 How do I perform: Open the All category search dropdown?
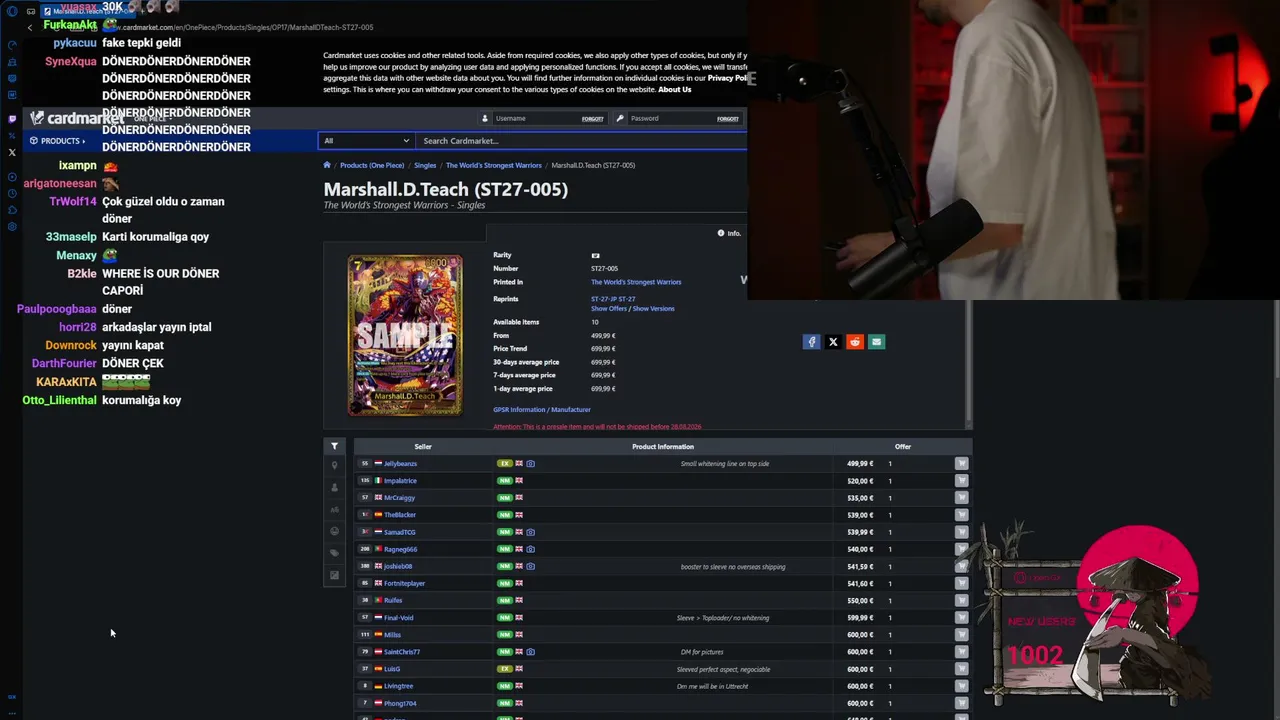click(x=366, y=141)
